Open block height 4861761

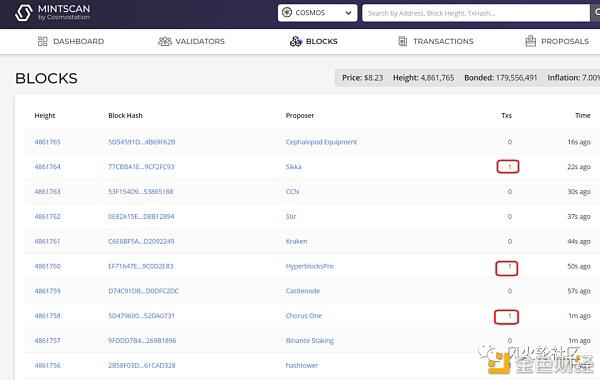point(47,241)
